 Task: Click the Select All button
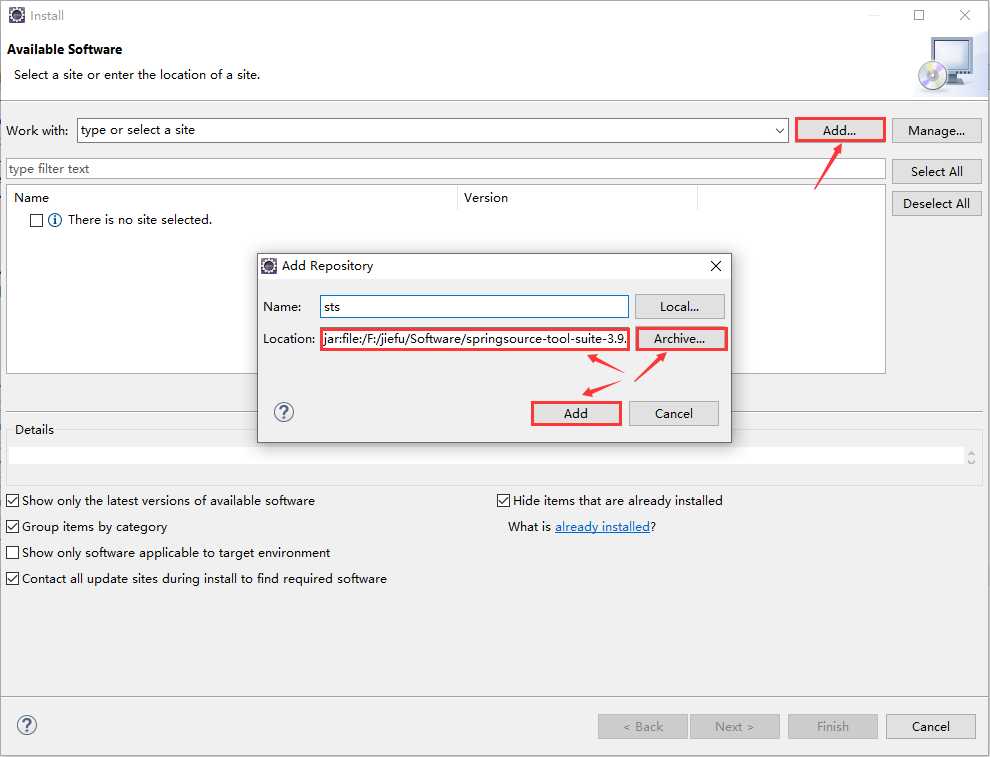936,171
